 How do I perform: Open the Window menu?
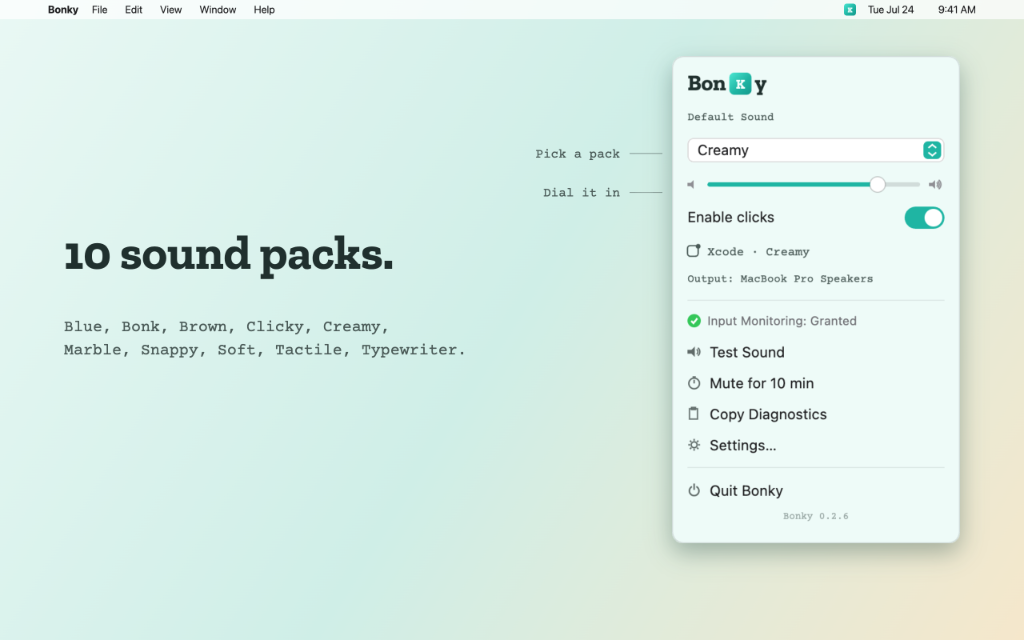point(217,10)
